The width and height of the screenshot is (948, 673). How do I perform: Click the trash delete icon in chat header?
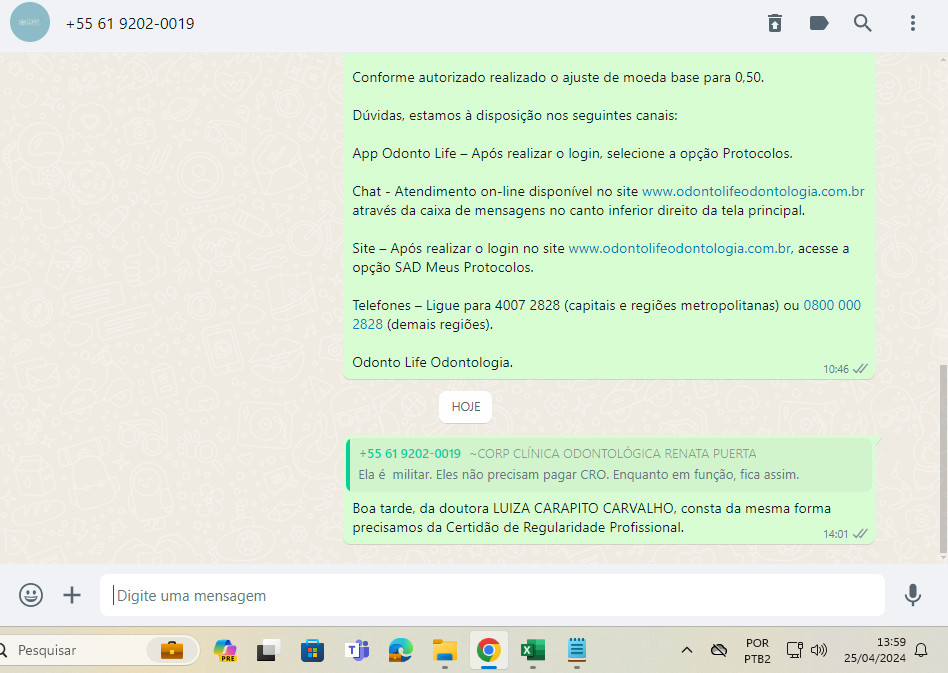(x=774, y=23)
